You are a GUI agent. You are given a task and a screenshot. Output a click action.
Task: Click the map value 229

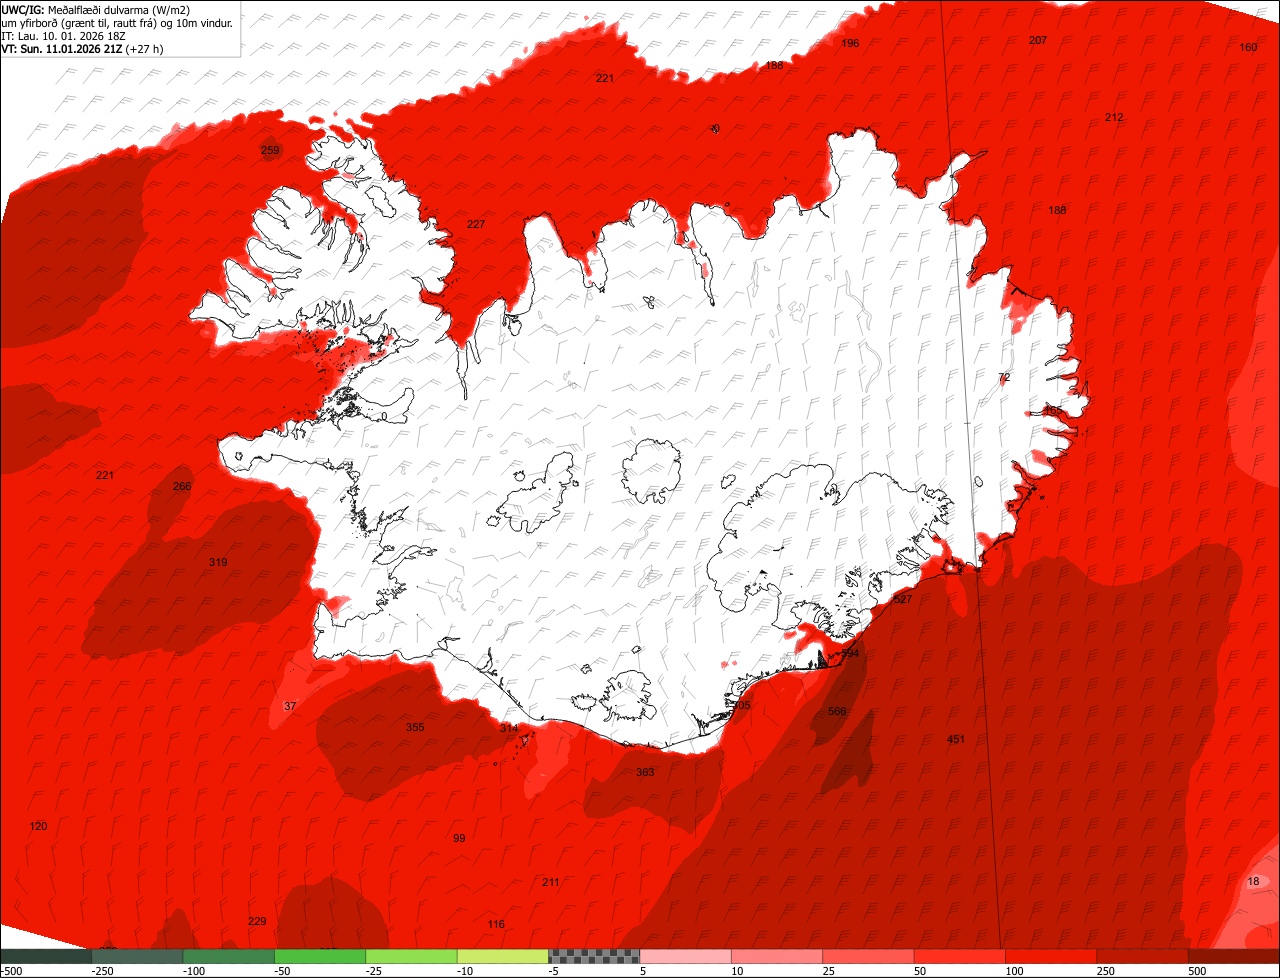click(257, 921)
